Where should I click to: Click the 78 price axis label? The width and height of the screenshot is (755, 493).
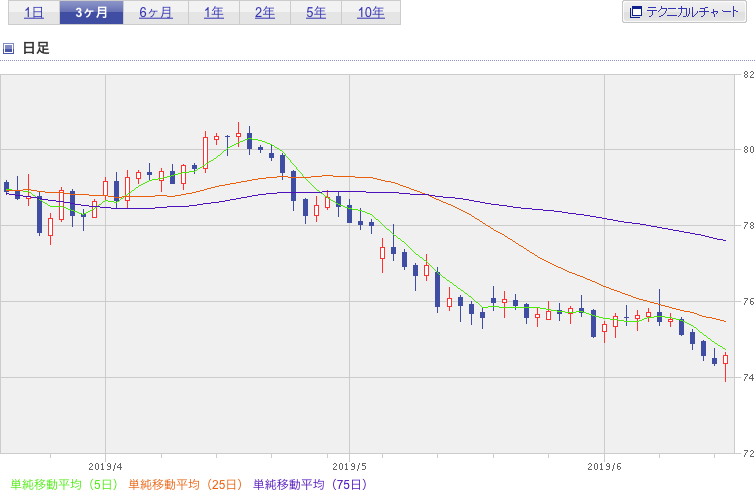748,226
